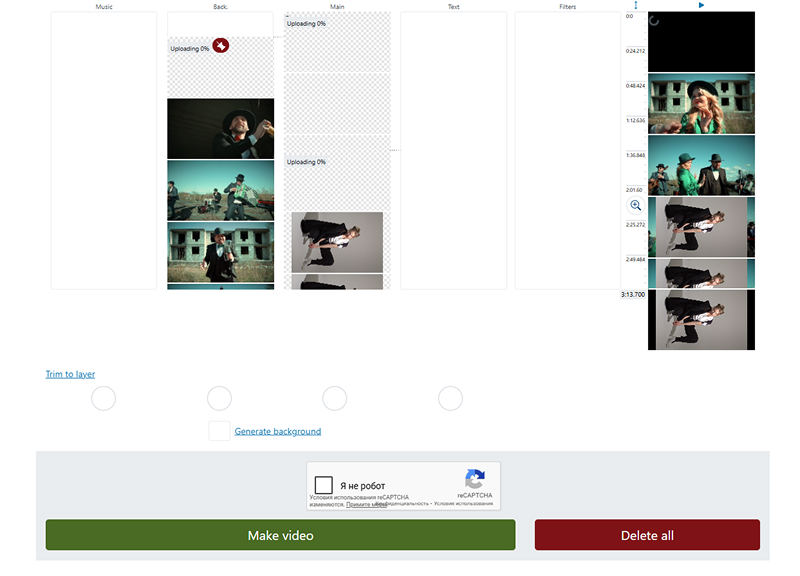Select the Music column header
The width and height of the screenshot is (800, 576).
coord(104,7)
